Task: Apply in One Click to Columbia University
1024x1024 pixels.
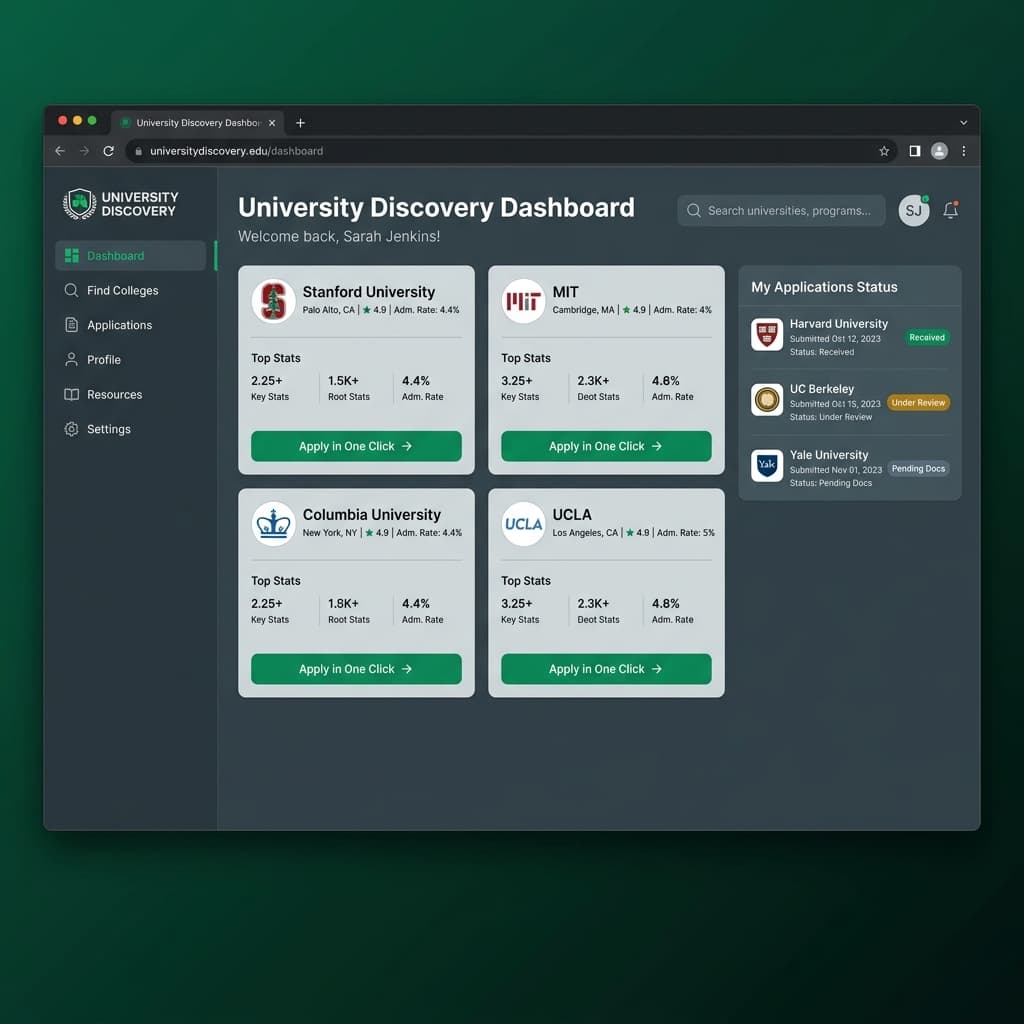Action: click(356, 669)
